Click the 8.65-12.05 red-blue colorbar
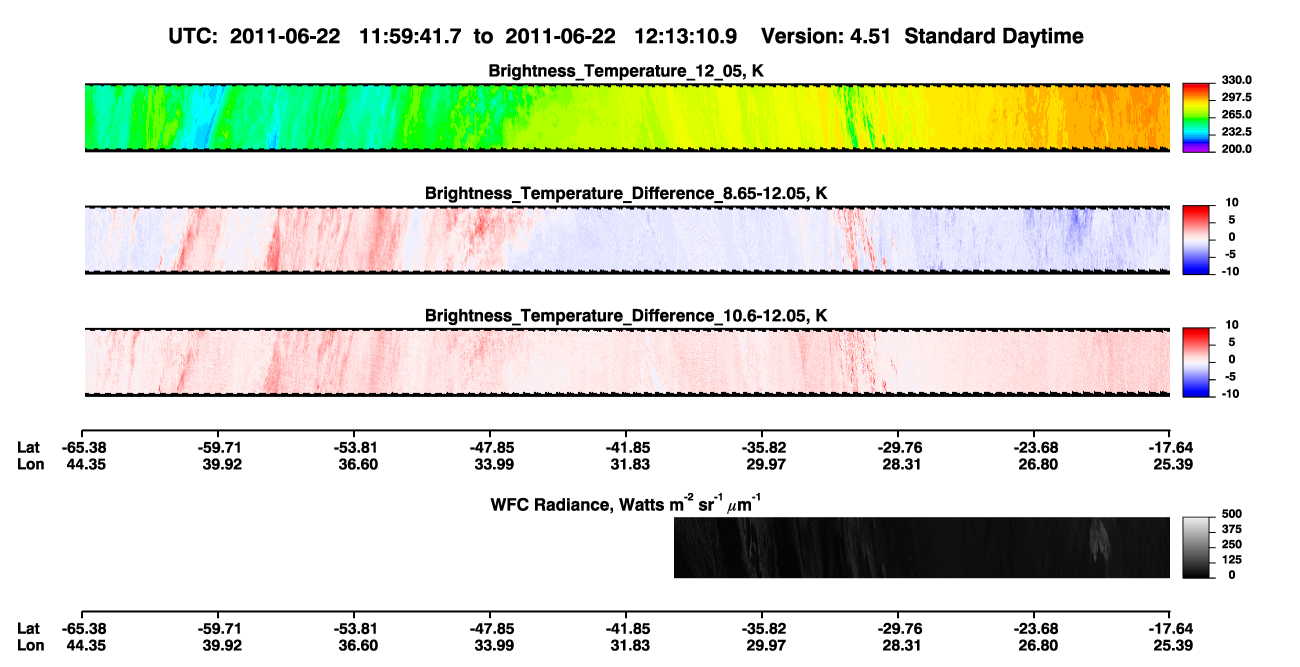 [x=1197, y=240]
